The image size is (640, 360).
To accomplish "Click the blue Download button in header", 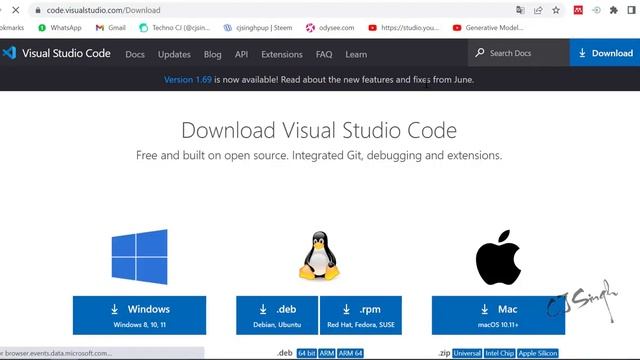I will coord(605,53).
